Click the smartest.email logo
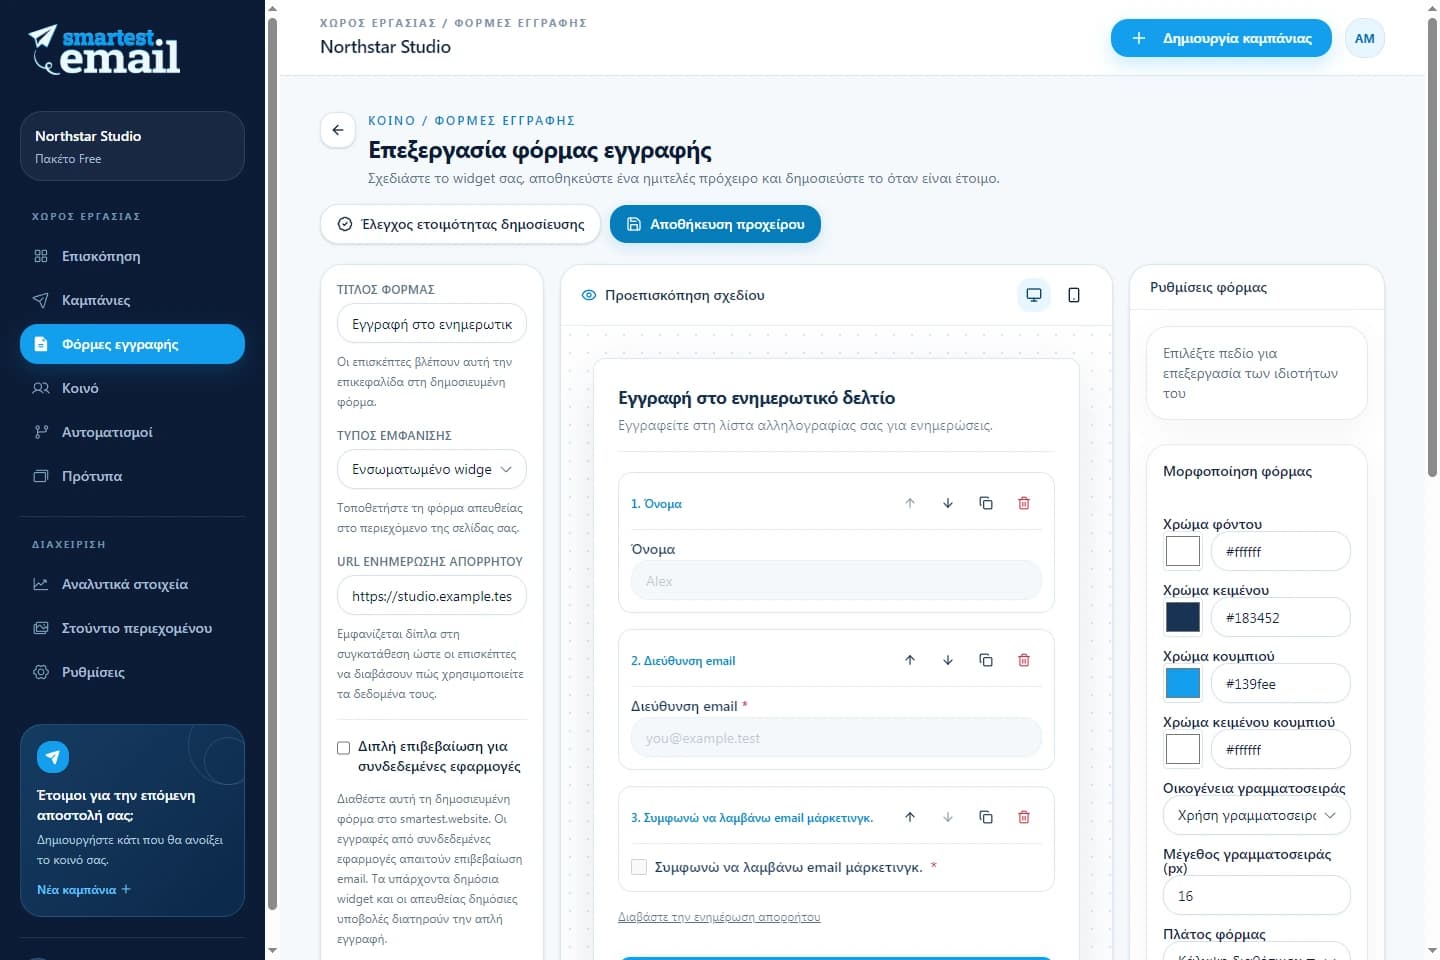The height and width of the screenshot is (960, 1440). click(x=104, y=50)
